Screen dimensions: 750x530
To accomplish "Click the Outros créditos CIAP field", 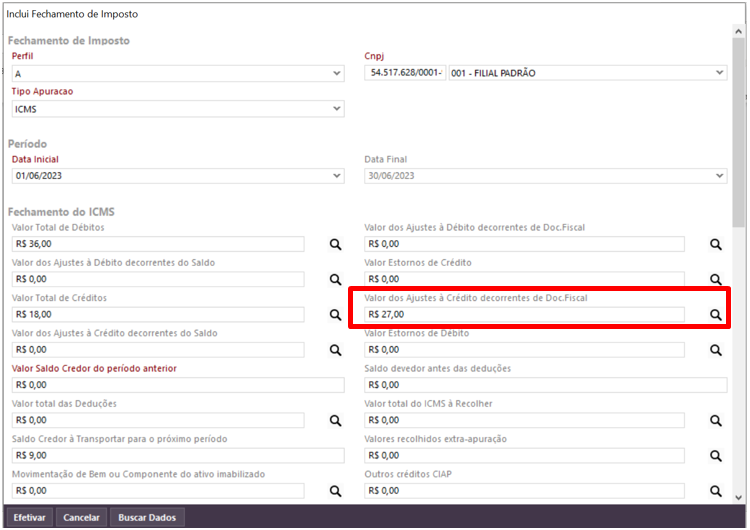I will pos(524,491).
